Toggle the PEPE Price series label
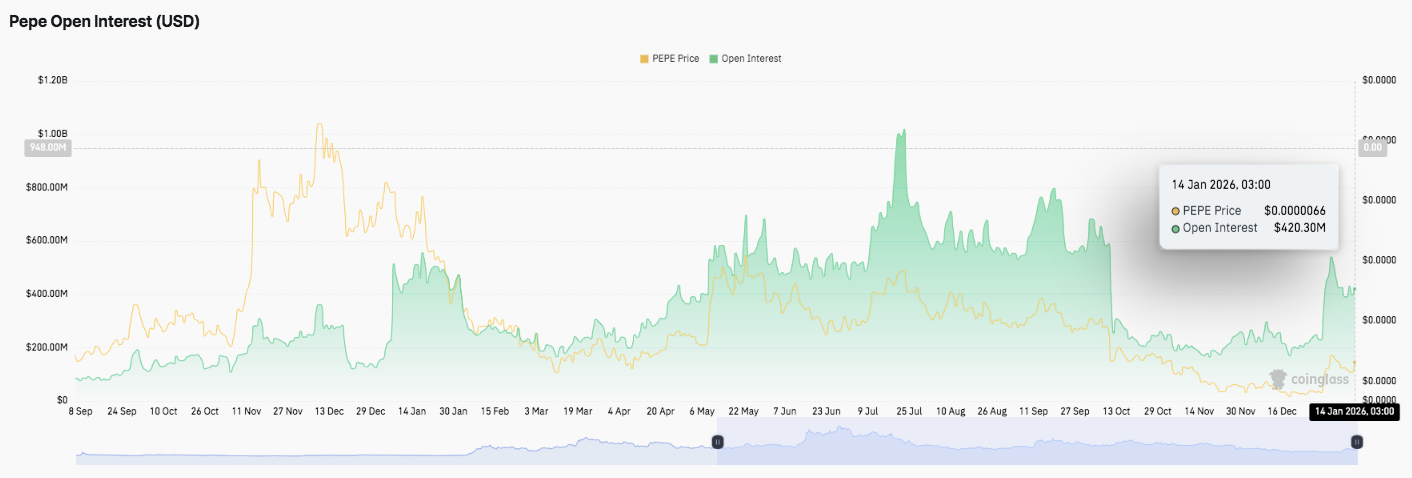Viewport: 1412px width, 478px height. [675, 59]
